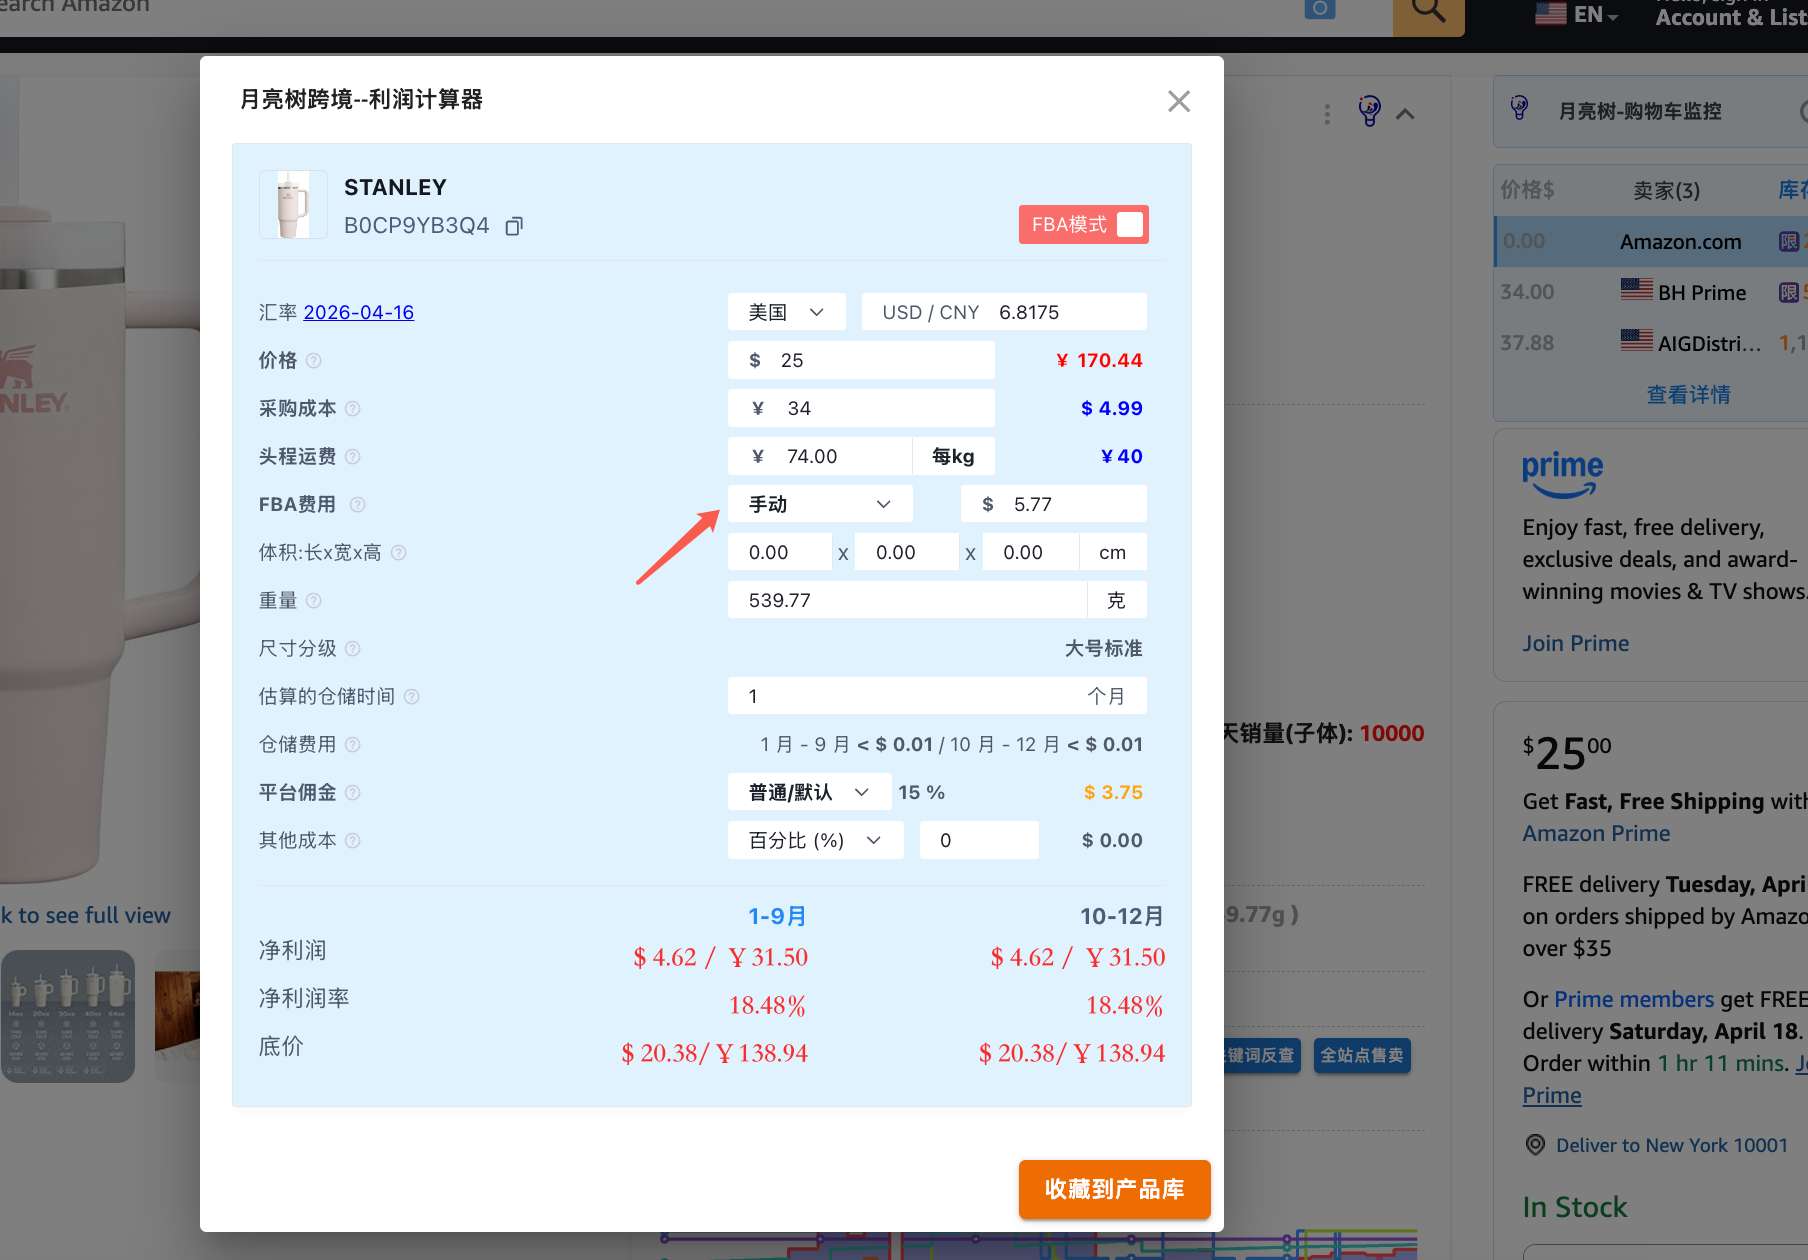Click the 查看详情 link in cart monitor
The height and width of the screenshot is (1260, 1808).
coord(1688,395)
